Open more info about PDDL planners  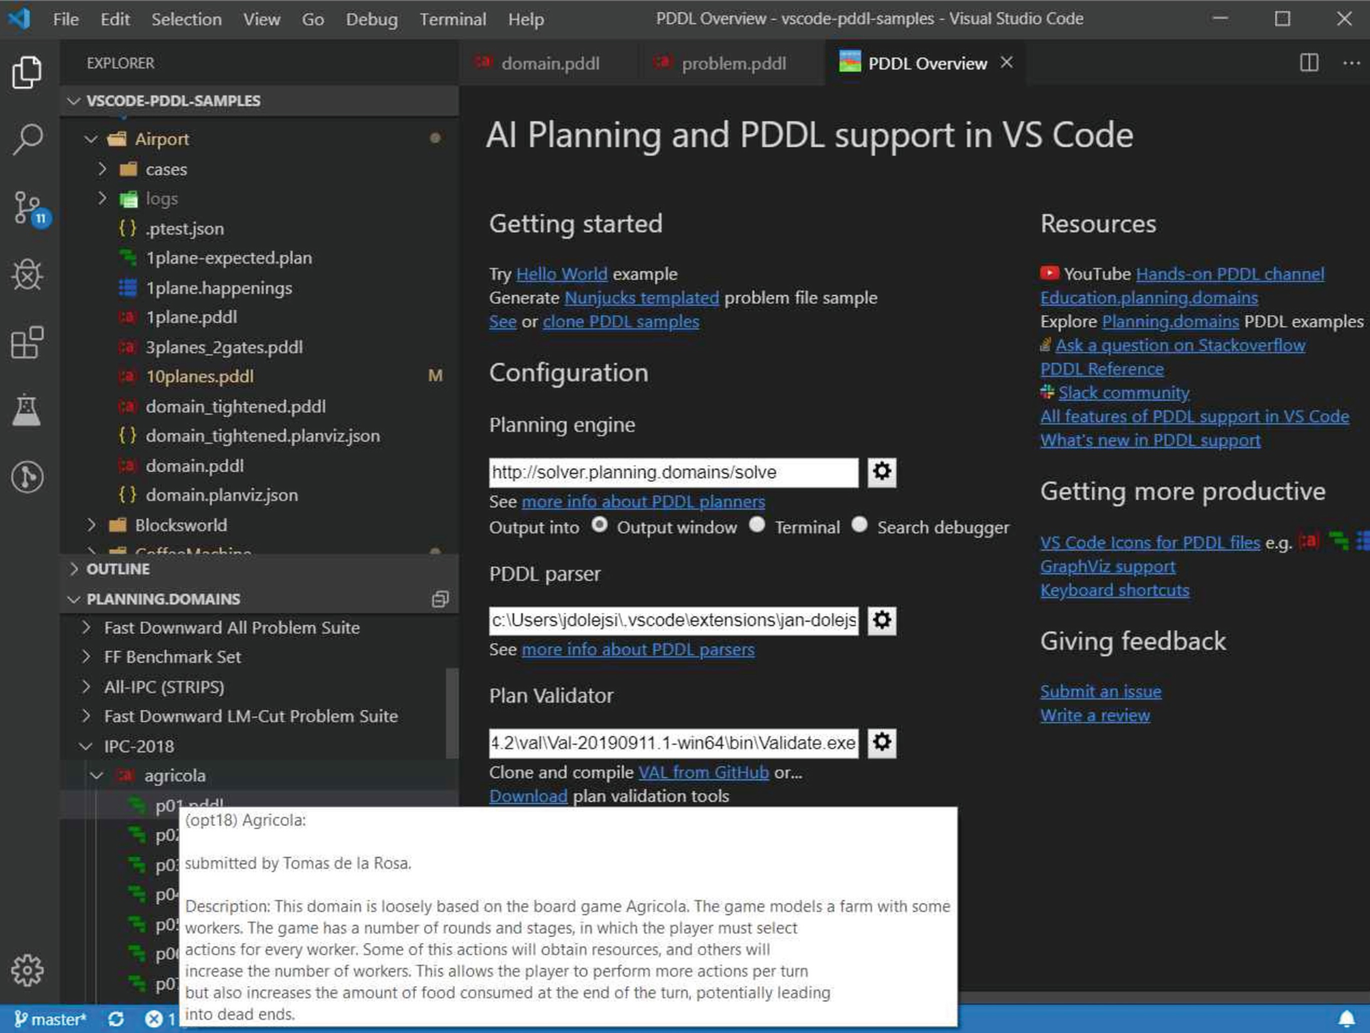643,502
